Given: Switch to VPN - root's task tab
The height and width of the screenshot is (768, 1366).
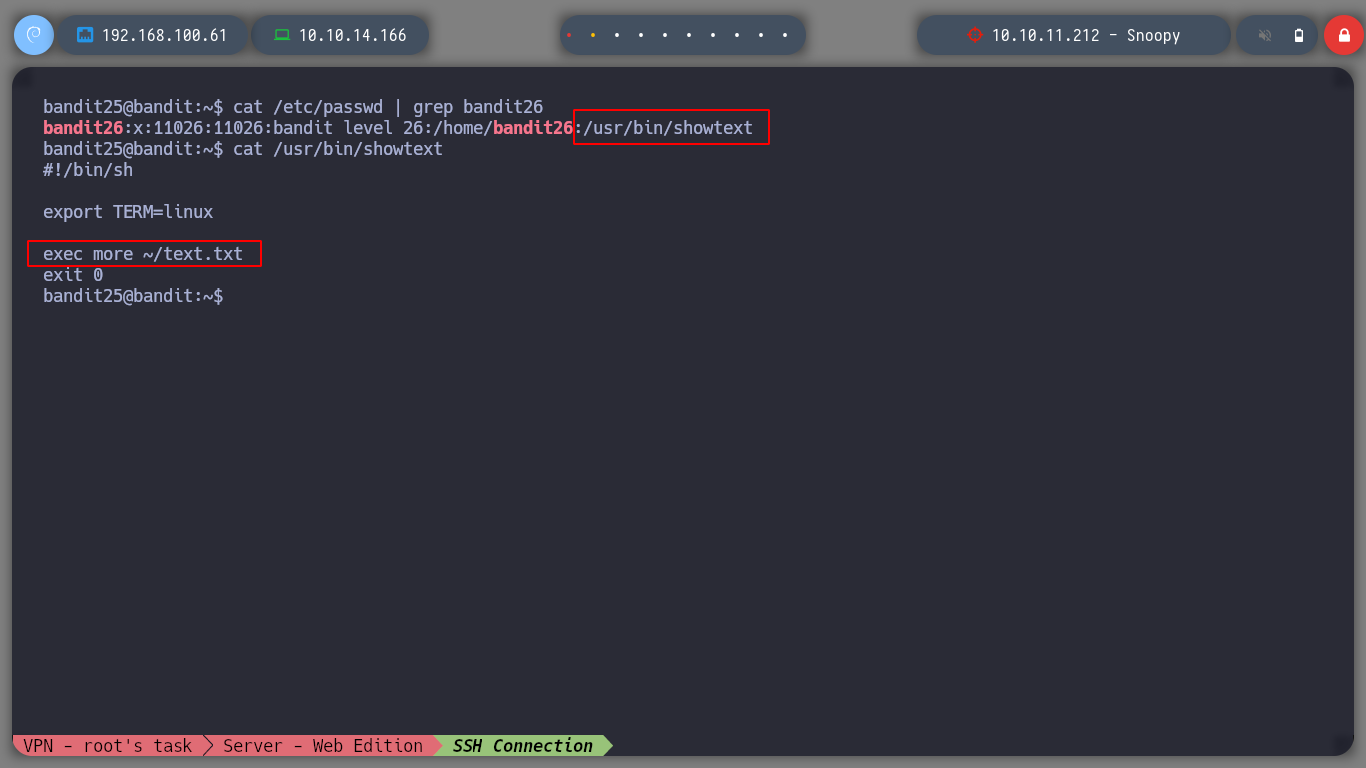Looking at the screenshot, I should pyautogui.click(x=108, y=745).
